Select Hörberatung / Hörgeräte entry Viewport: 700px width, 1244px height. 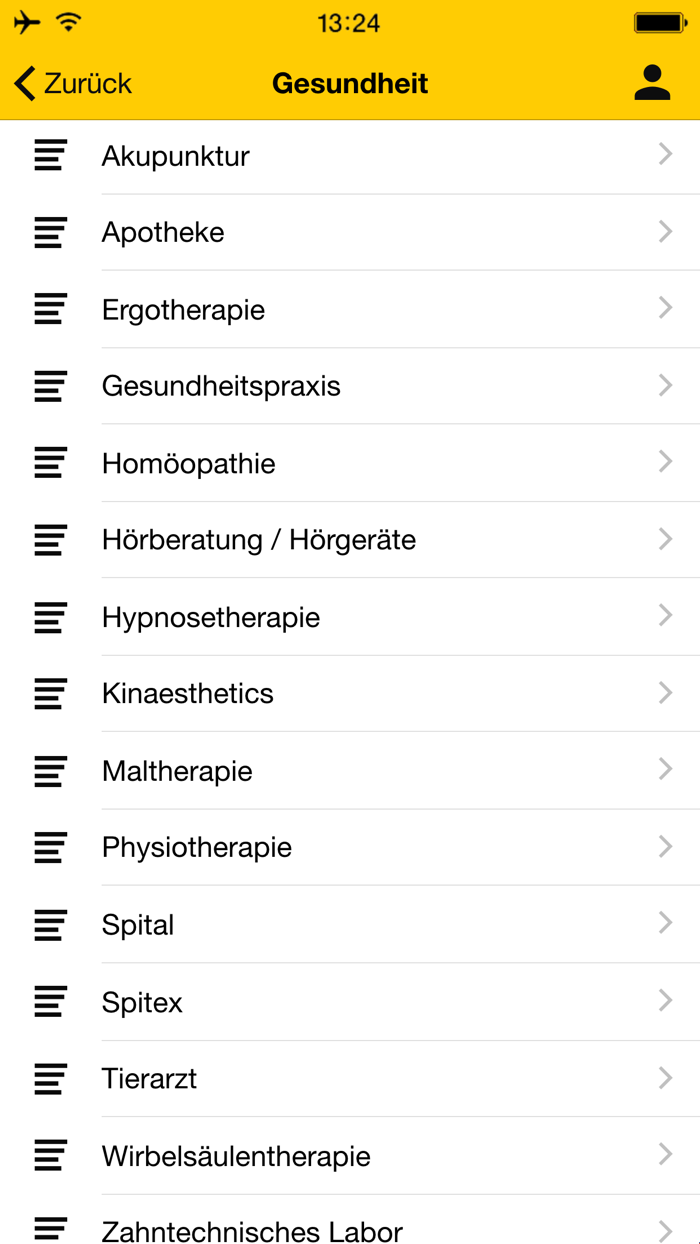(259, 541)
